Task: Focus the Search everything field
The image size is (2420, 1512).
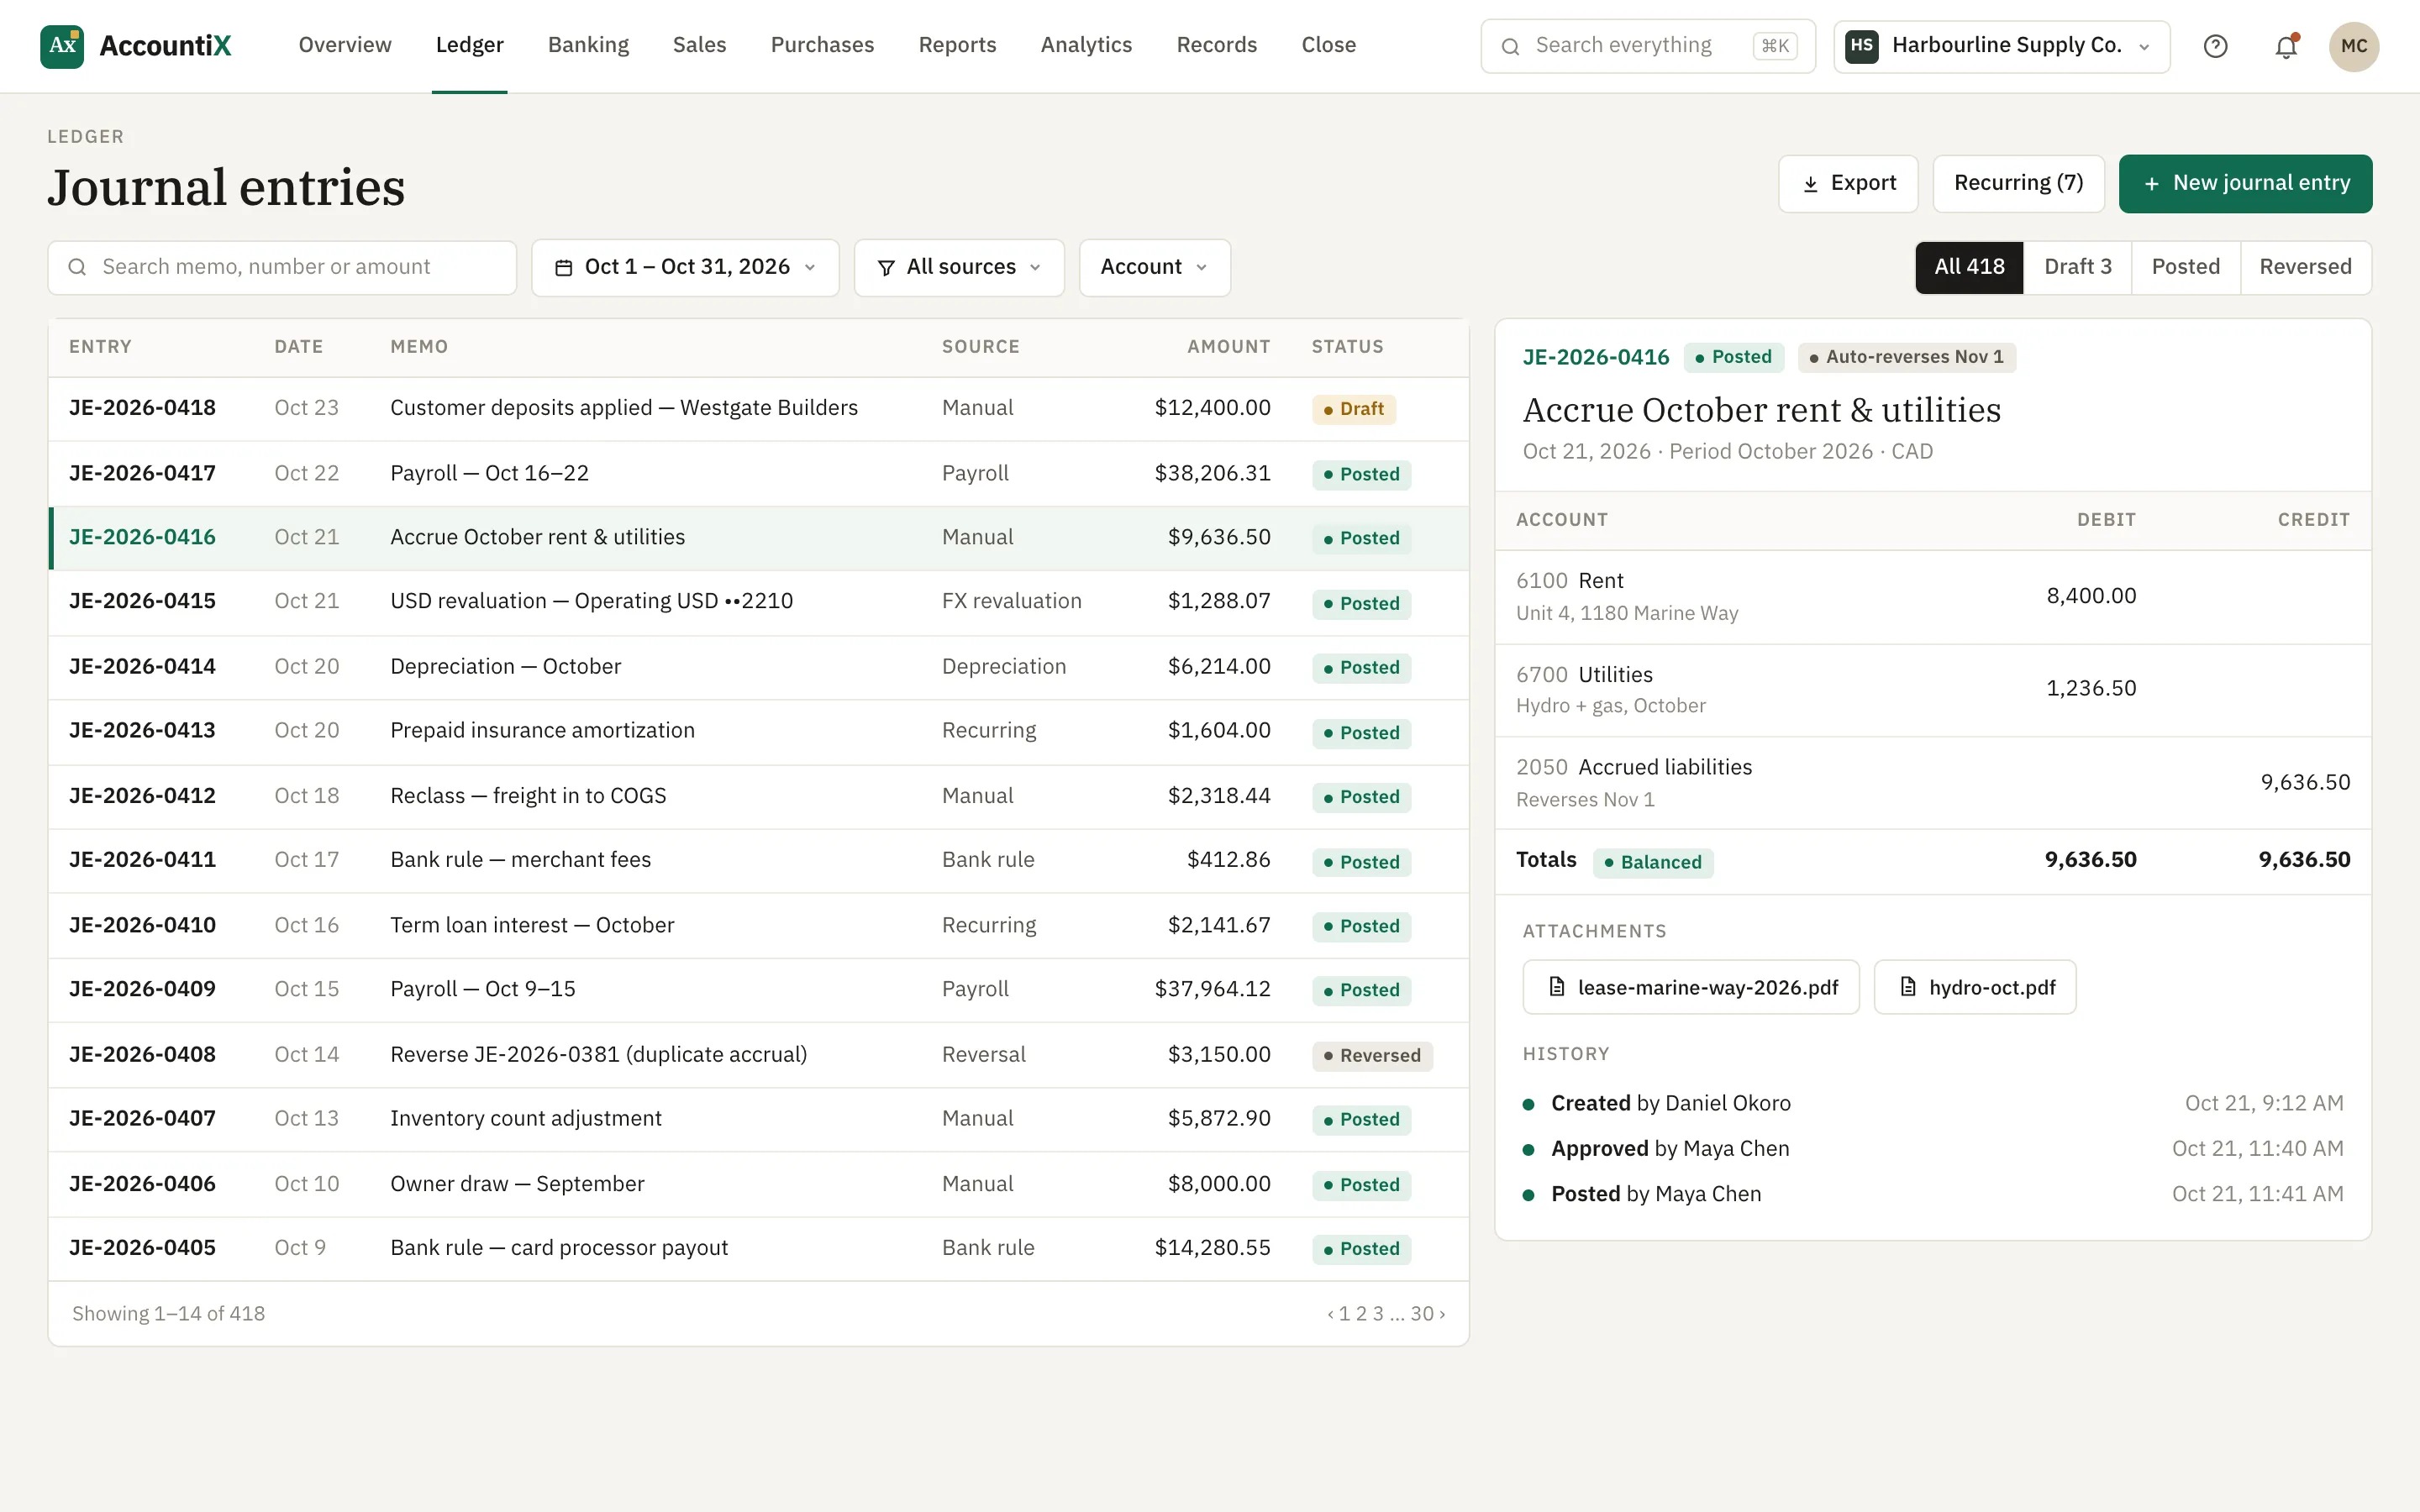Action: pyautogui.click(x=1647, y=46)
